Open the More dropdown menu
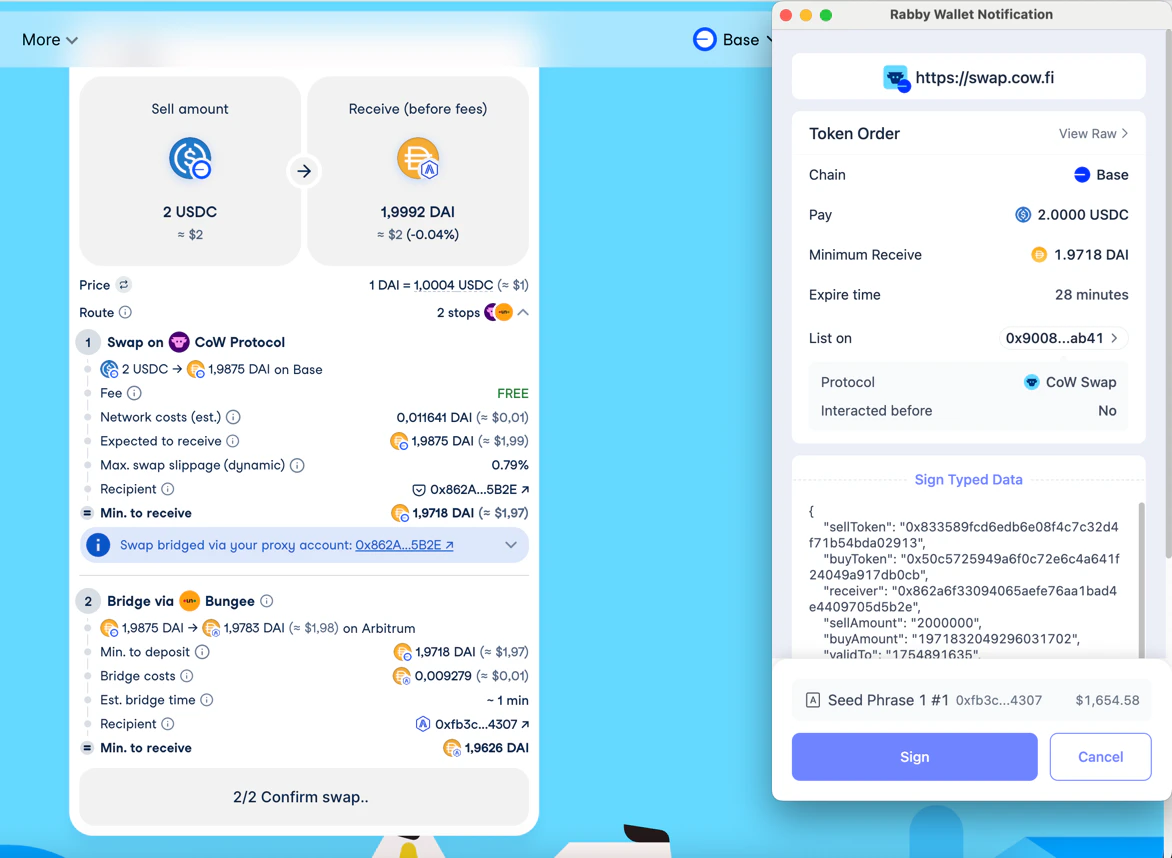1172x858 pixels. pyautogui.click(x=49, y=40)
